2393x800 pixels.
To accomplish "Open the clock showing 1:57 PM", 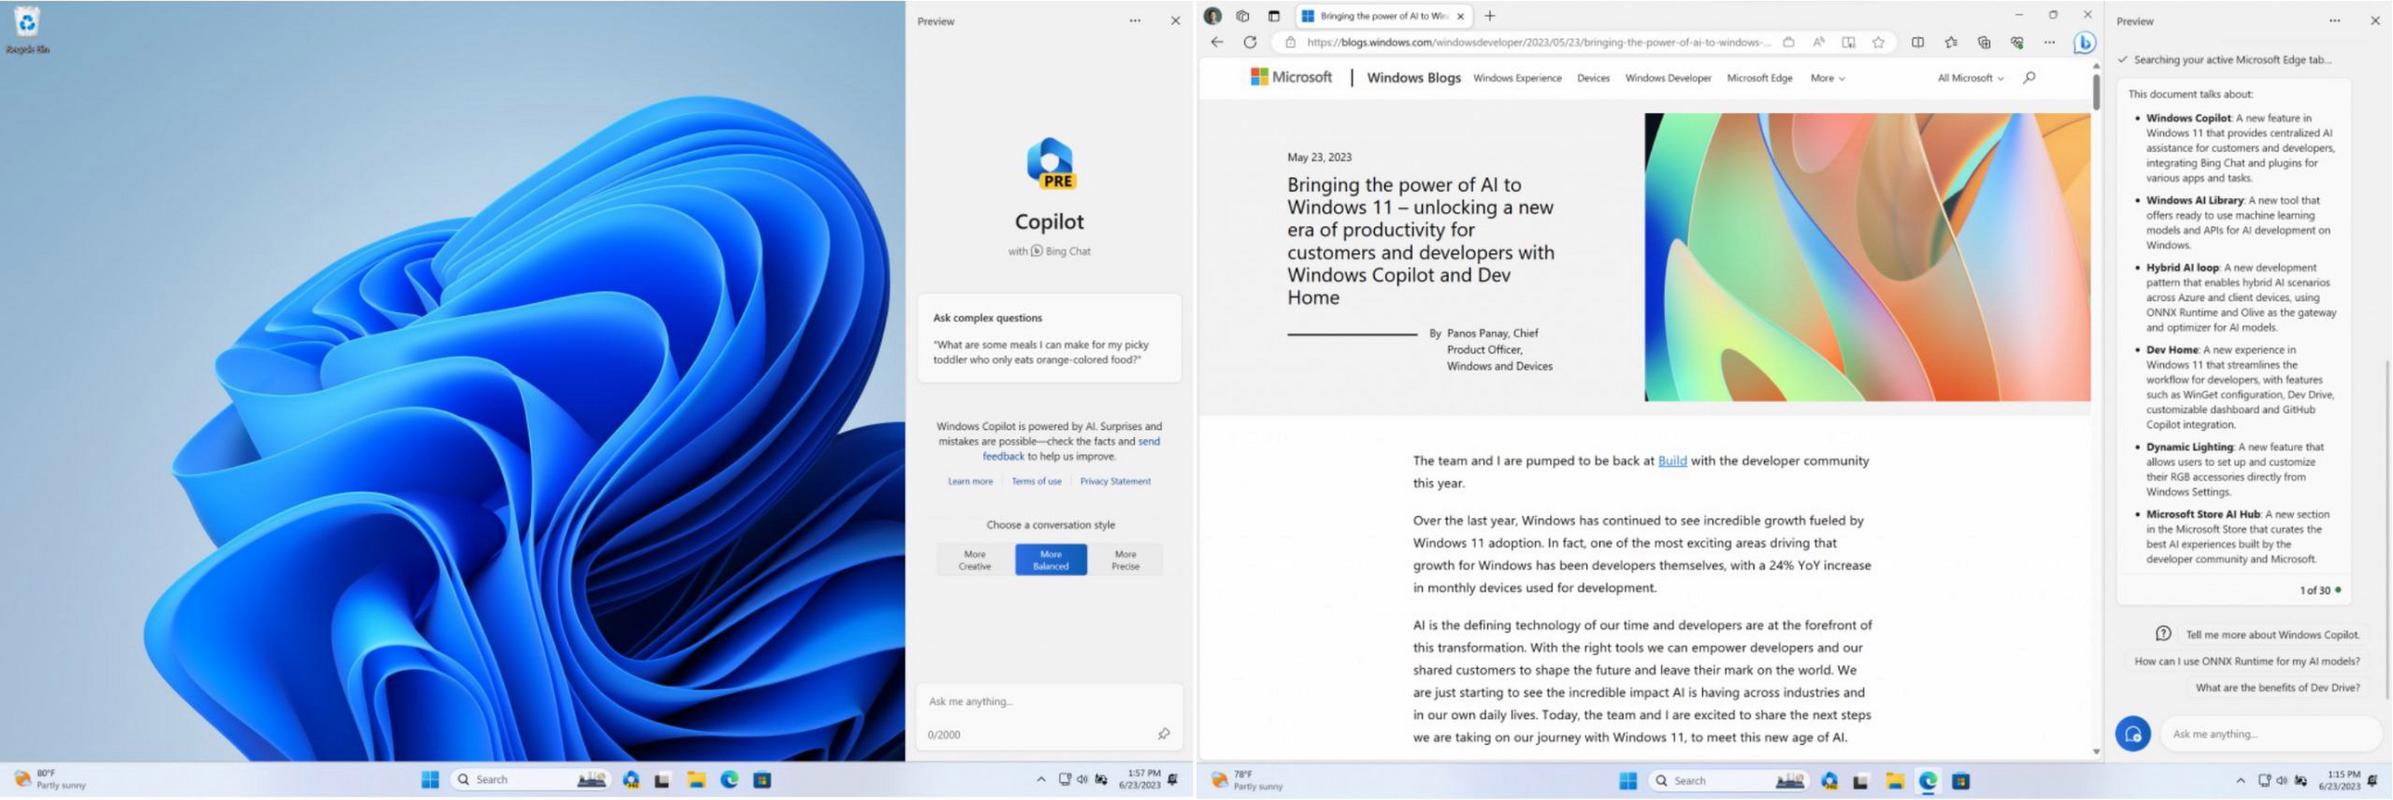I will 1142,780.
